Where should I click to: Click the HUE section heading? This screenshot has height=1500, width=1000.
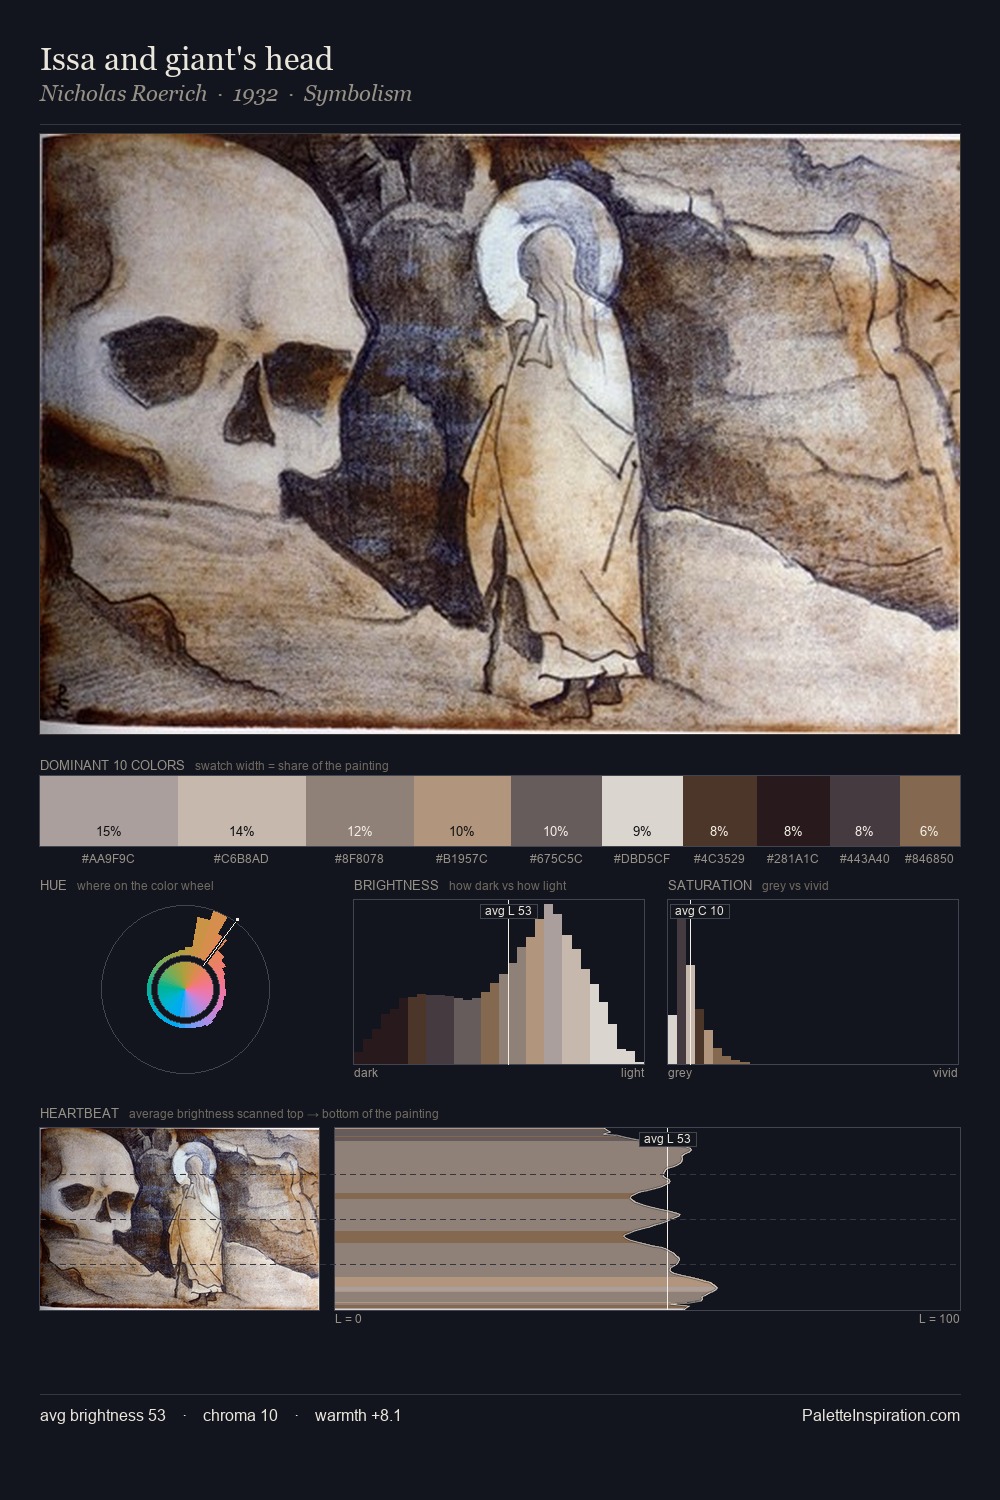point(53,885)
